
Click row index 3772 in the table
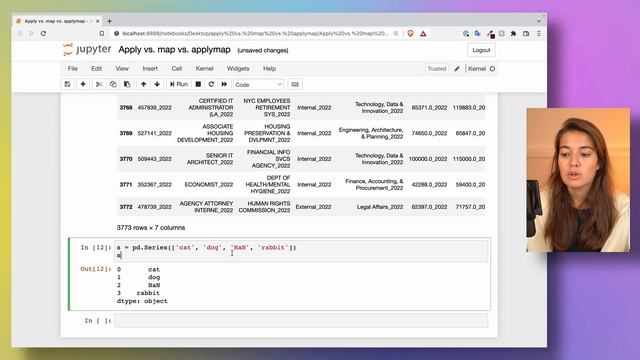[x=126, y=207]
